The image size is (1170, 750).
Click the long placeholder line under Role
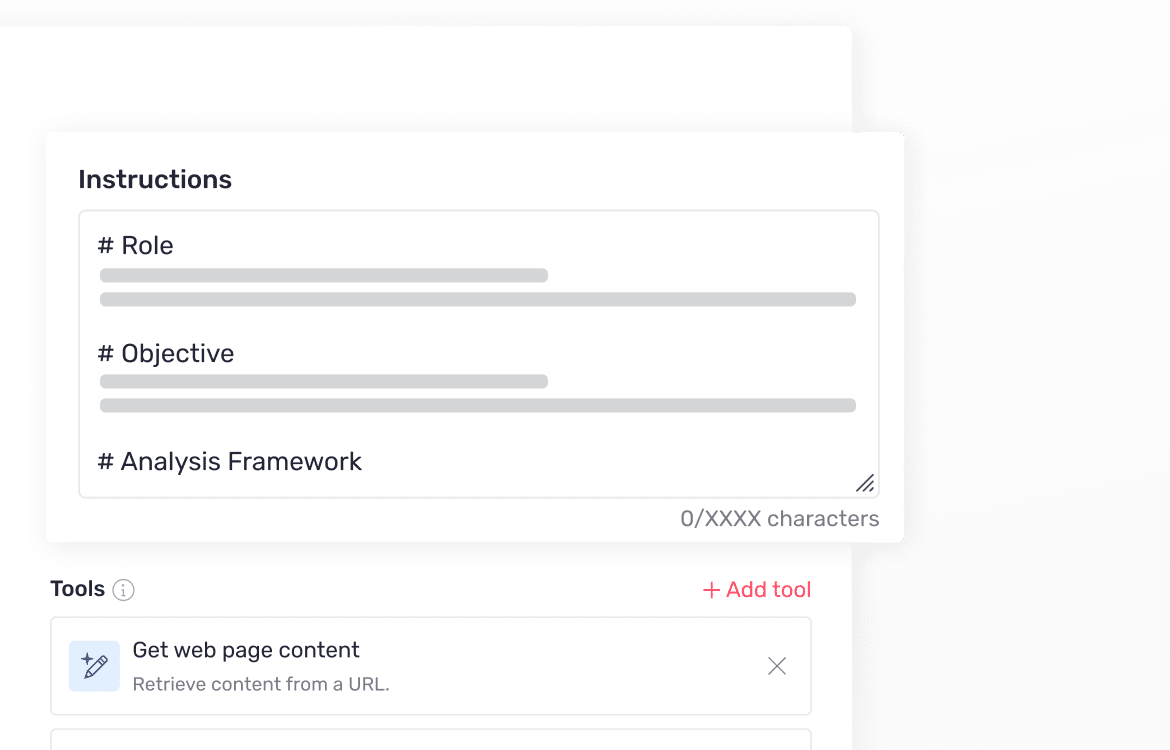pos(478,299)
